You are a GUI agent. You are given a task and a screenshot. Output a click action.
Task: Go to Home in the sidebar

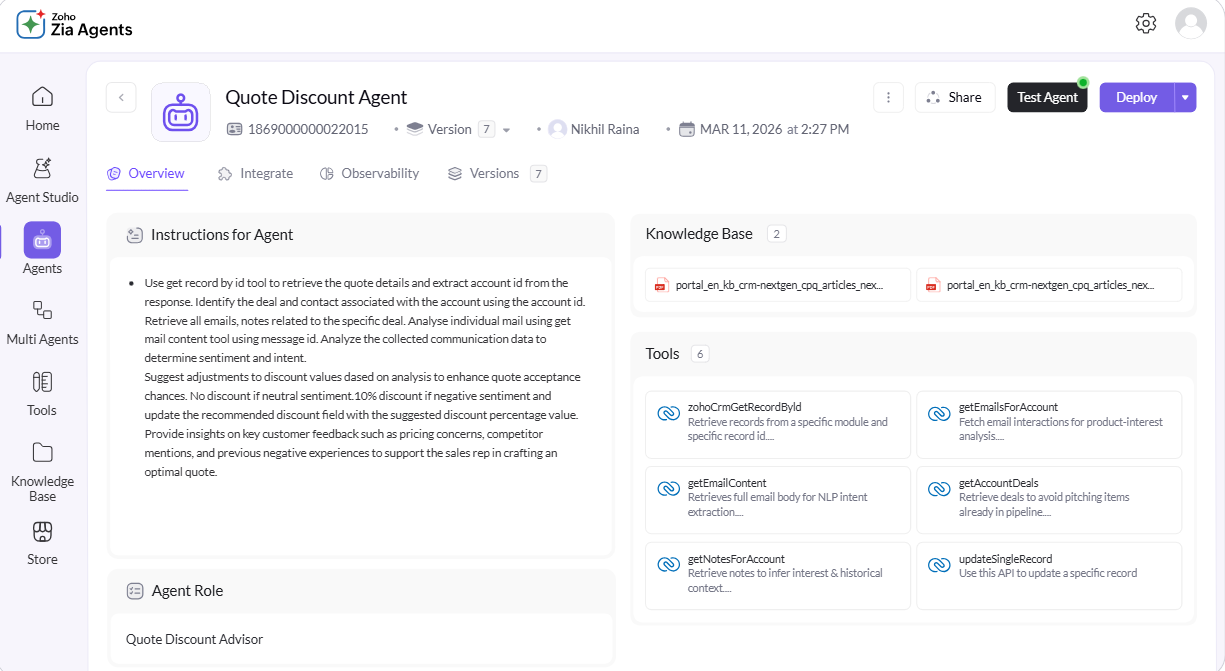point(42,109)
